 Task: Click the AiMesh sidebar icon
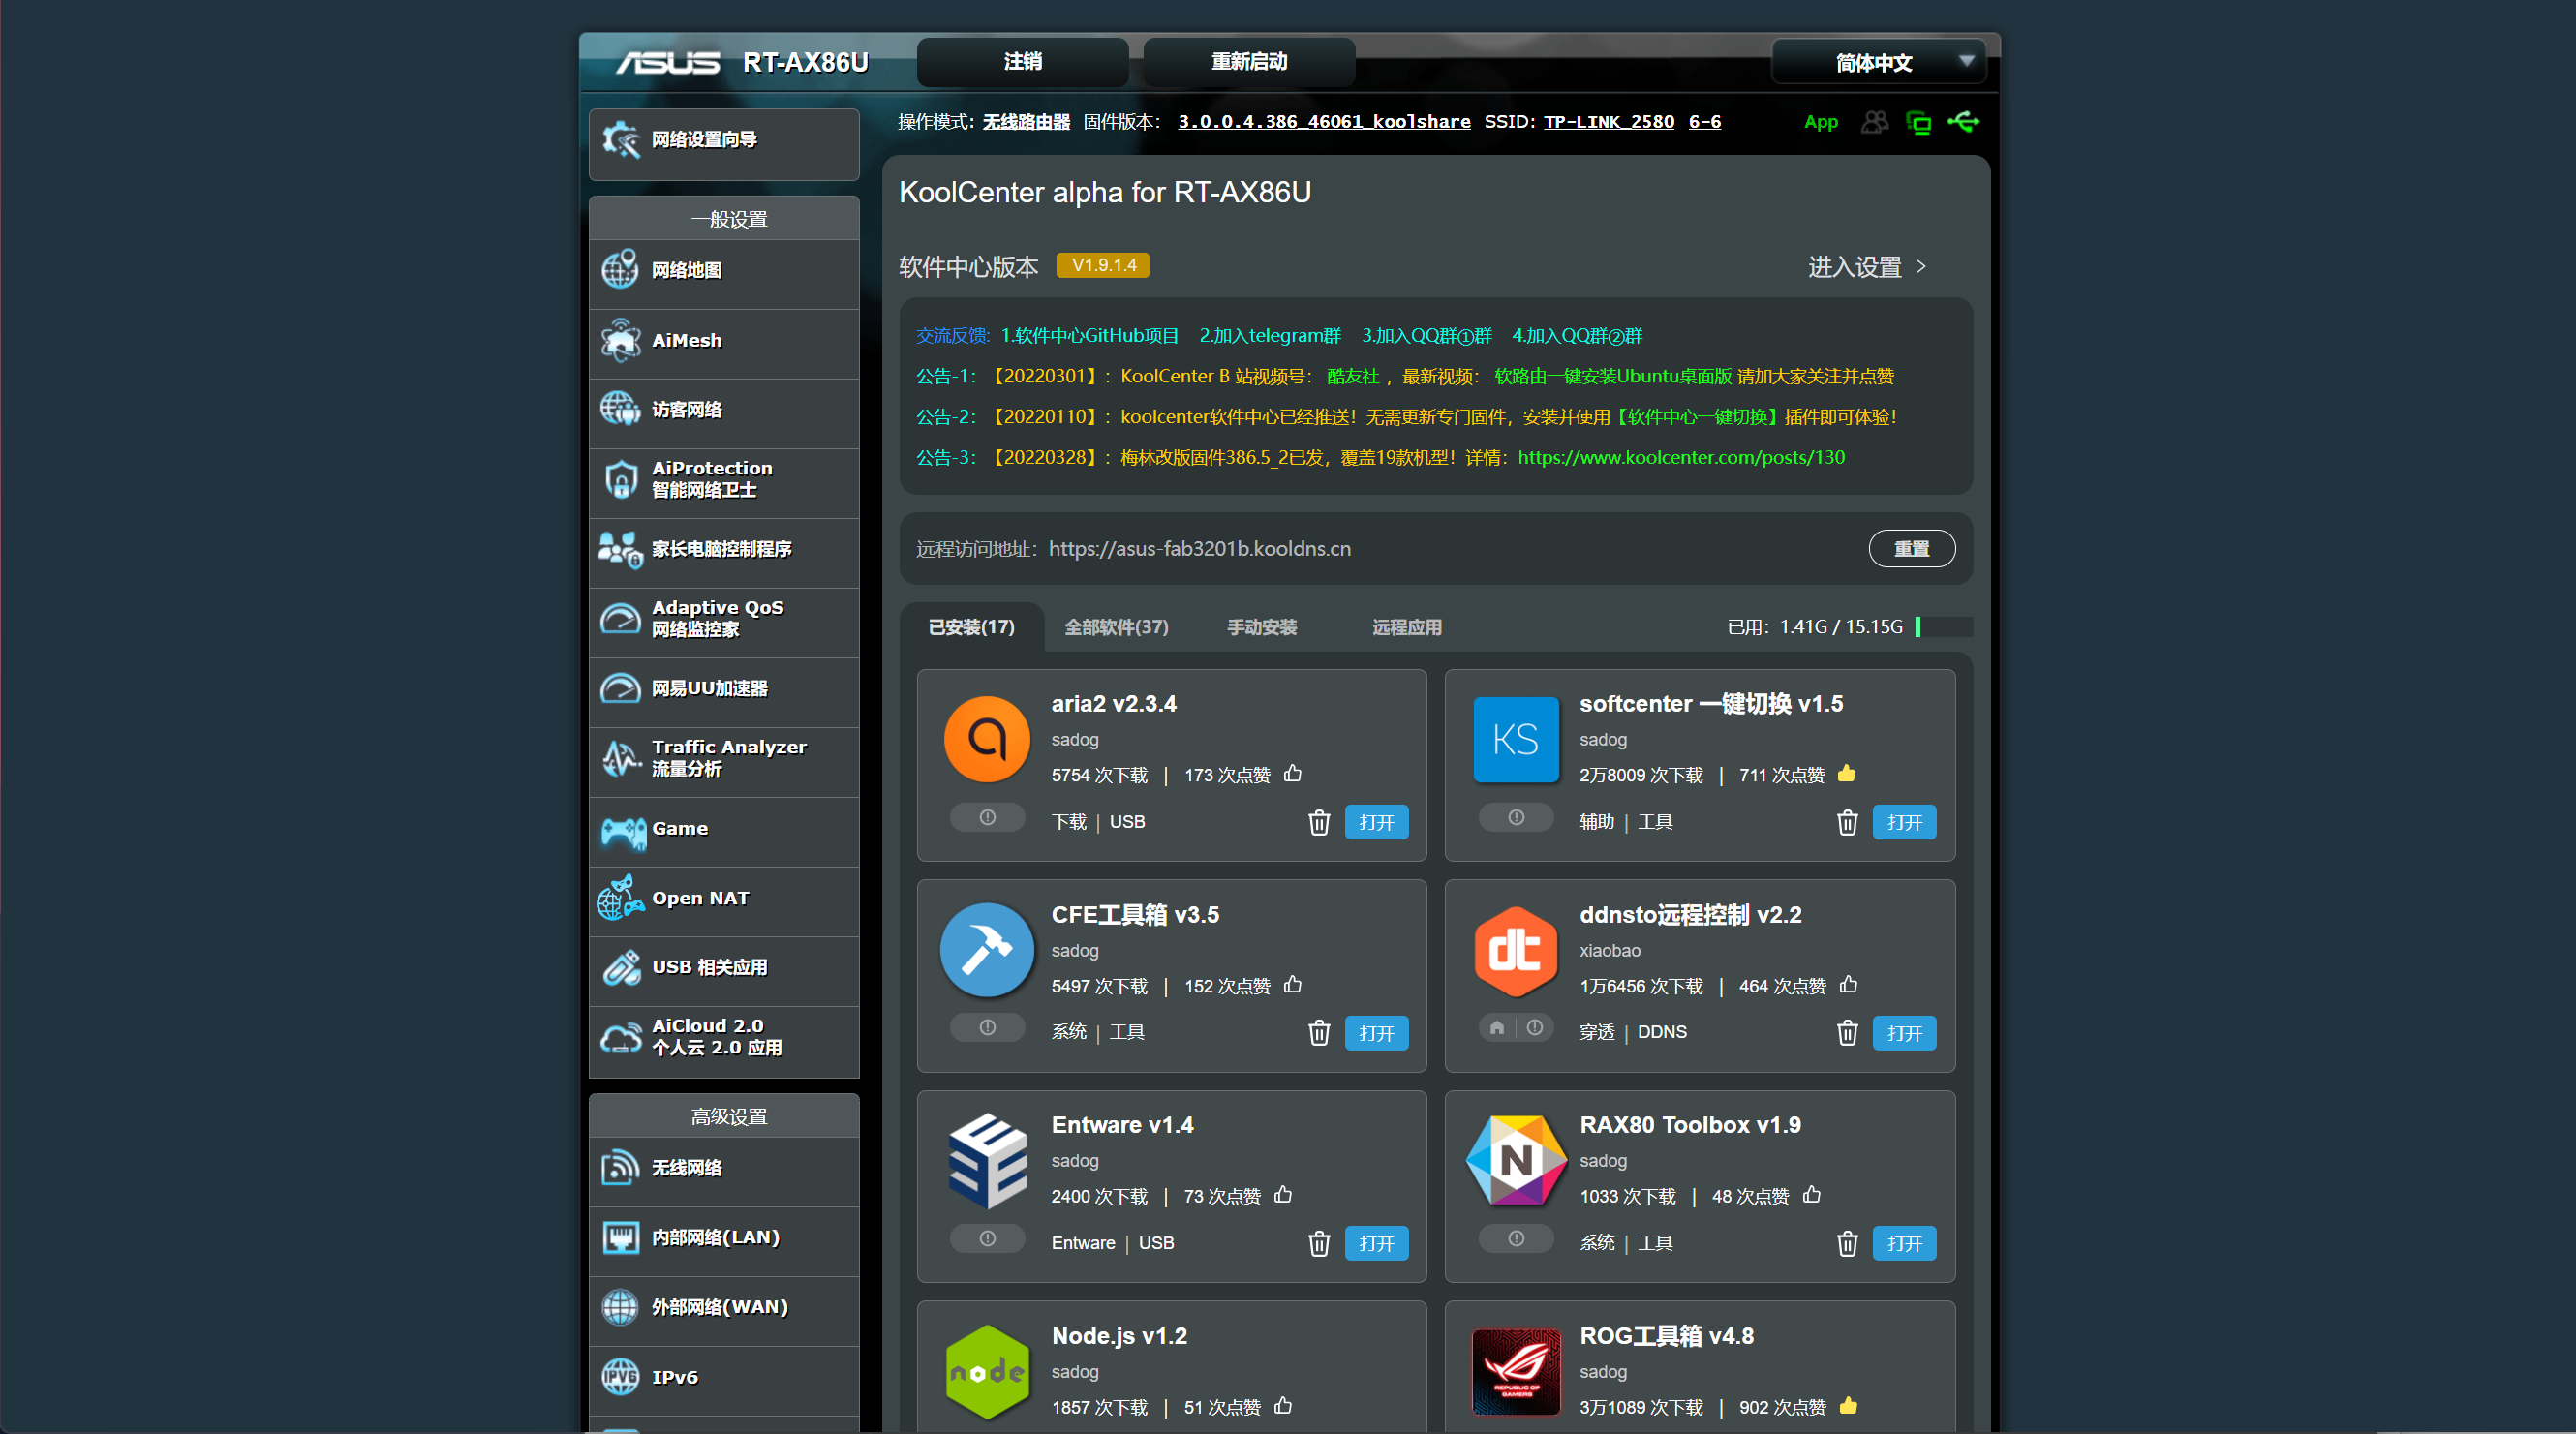point(621,341)
